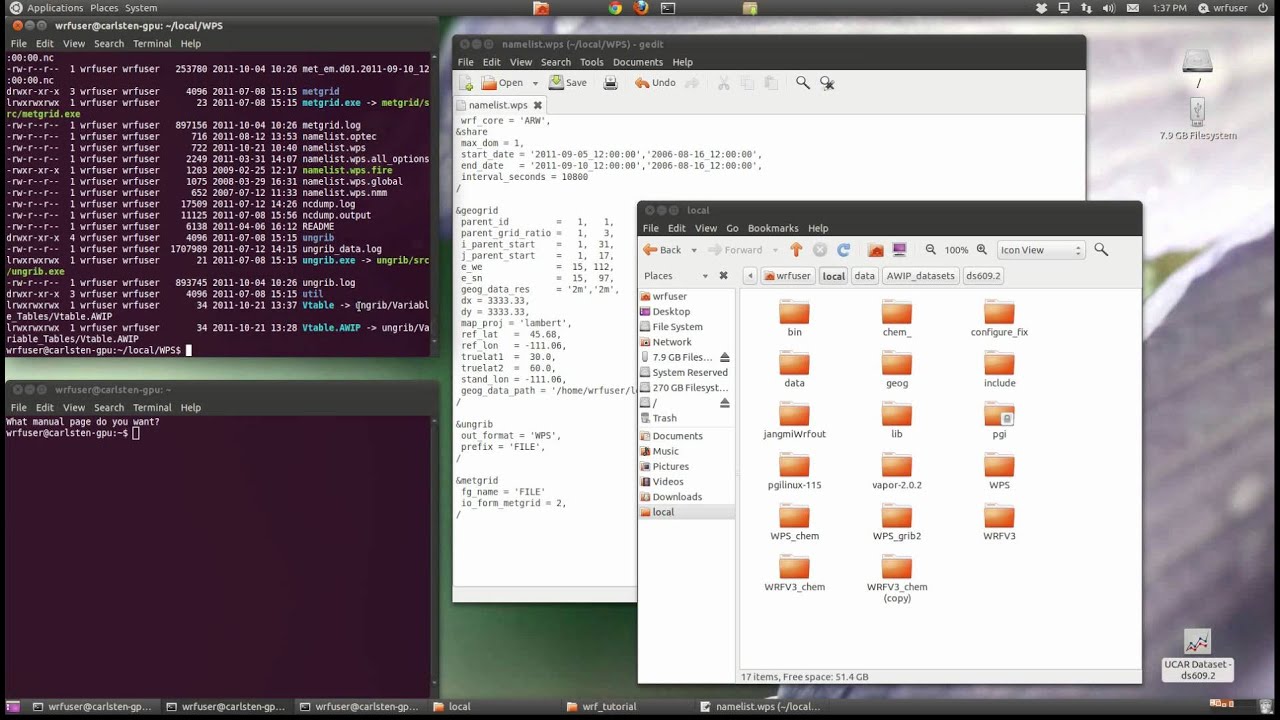The height and width of the screenshot is (720, 1280).
Task: Zoom out in the file browser
Action: 930,250
